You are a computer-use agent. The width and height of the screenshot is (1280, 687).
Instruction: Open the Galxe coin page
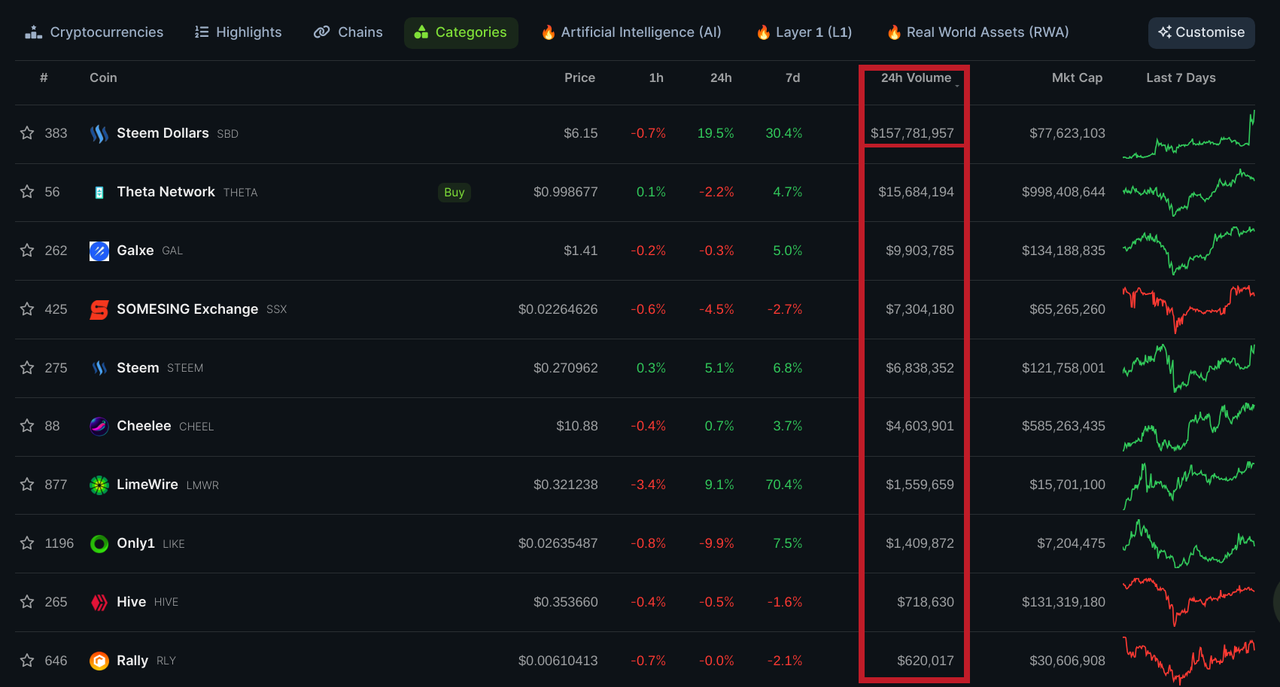coord(135,250)
